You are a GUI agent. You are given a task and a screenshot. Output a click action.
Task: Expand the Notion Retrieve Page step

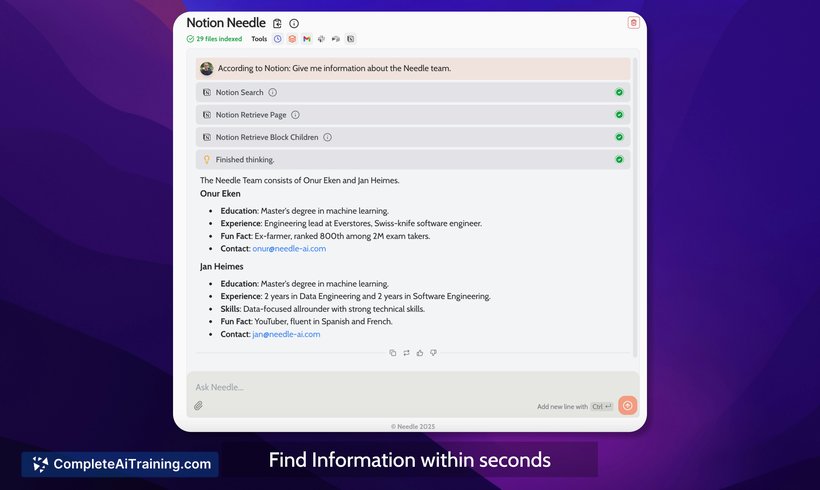tap(413, 115)
